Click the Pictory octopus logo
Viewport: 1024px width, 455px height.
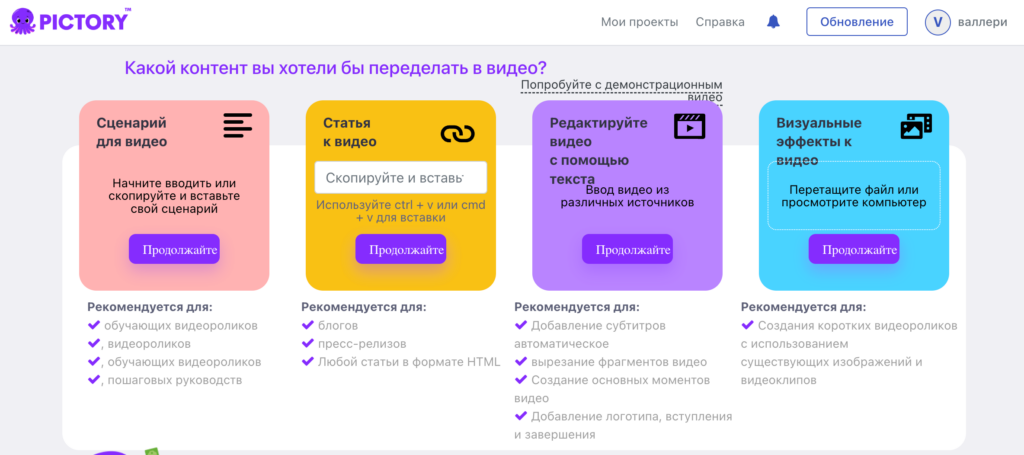click(22, 21)
